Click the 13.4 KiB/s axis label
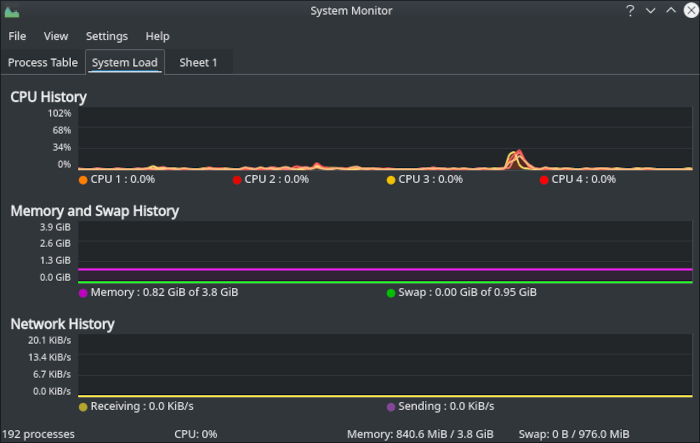The width and height of the screenshot is (700, 443). coord(49,357)
